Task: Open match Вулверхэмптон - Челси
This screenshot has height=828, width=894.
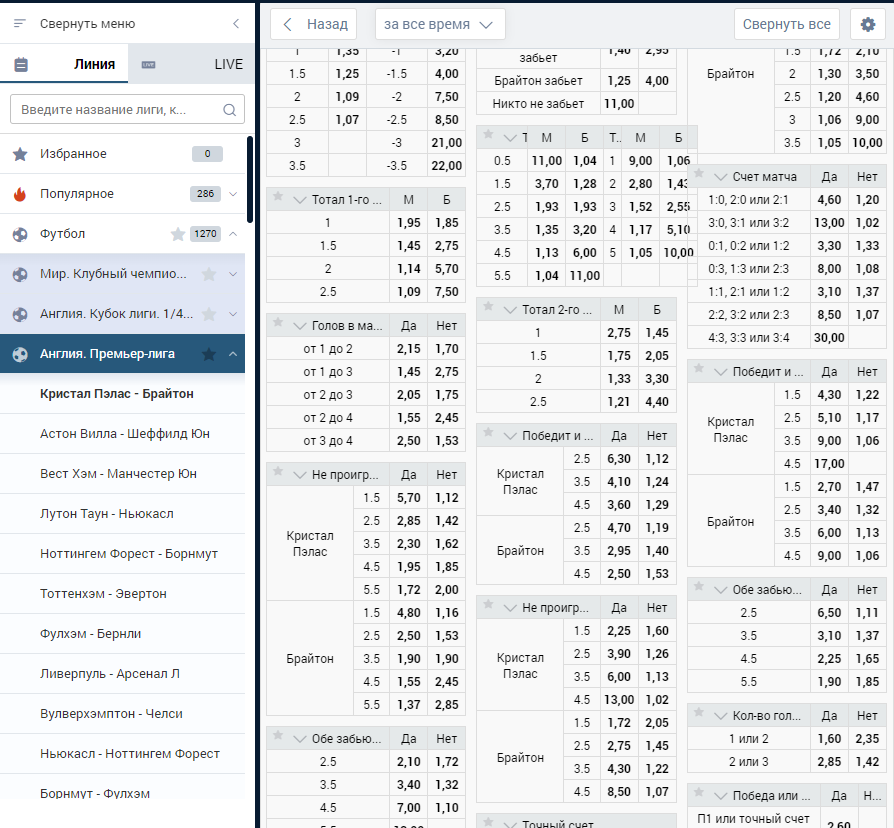Action: (x=123, y=714)
